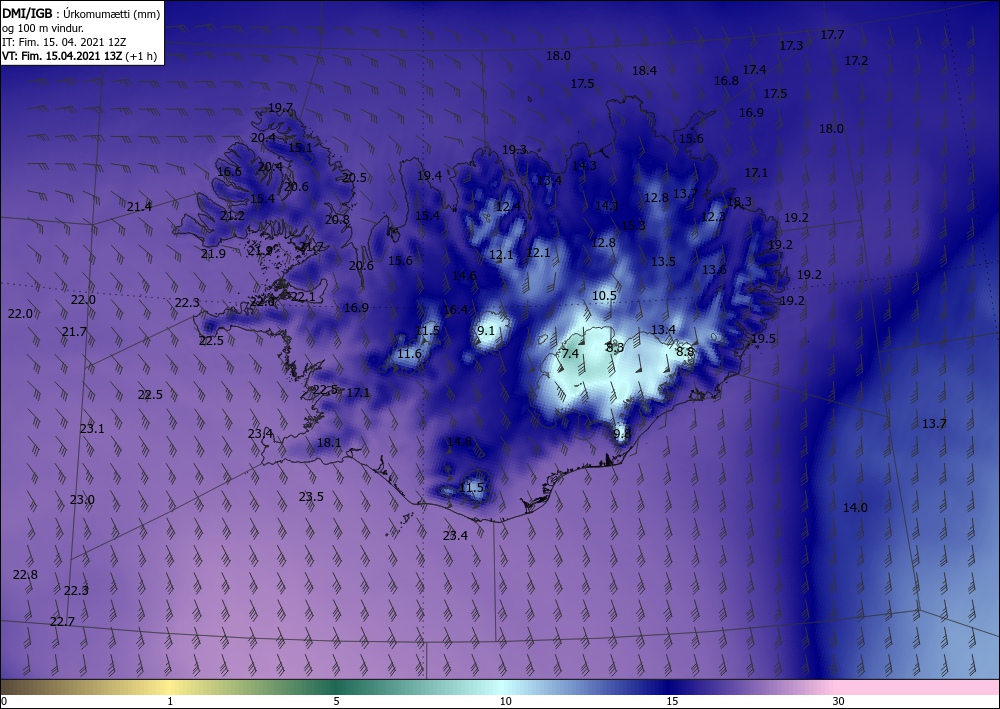Click the 11.6 value label

(x=409, y=354)
